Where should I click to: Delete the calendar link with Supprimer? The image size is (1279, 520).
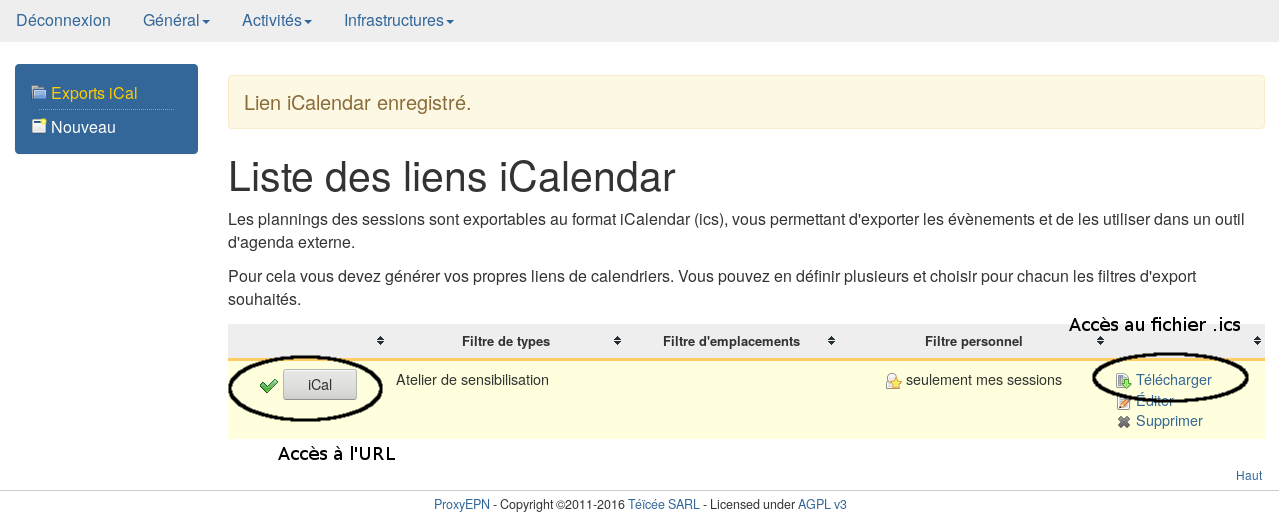(1169, 421)
